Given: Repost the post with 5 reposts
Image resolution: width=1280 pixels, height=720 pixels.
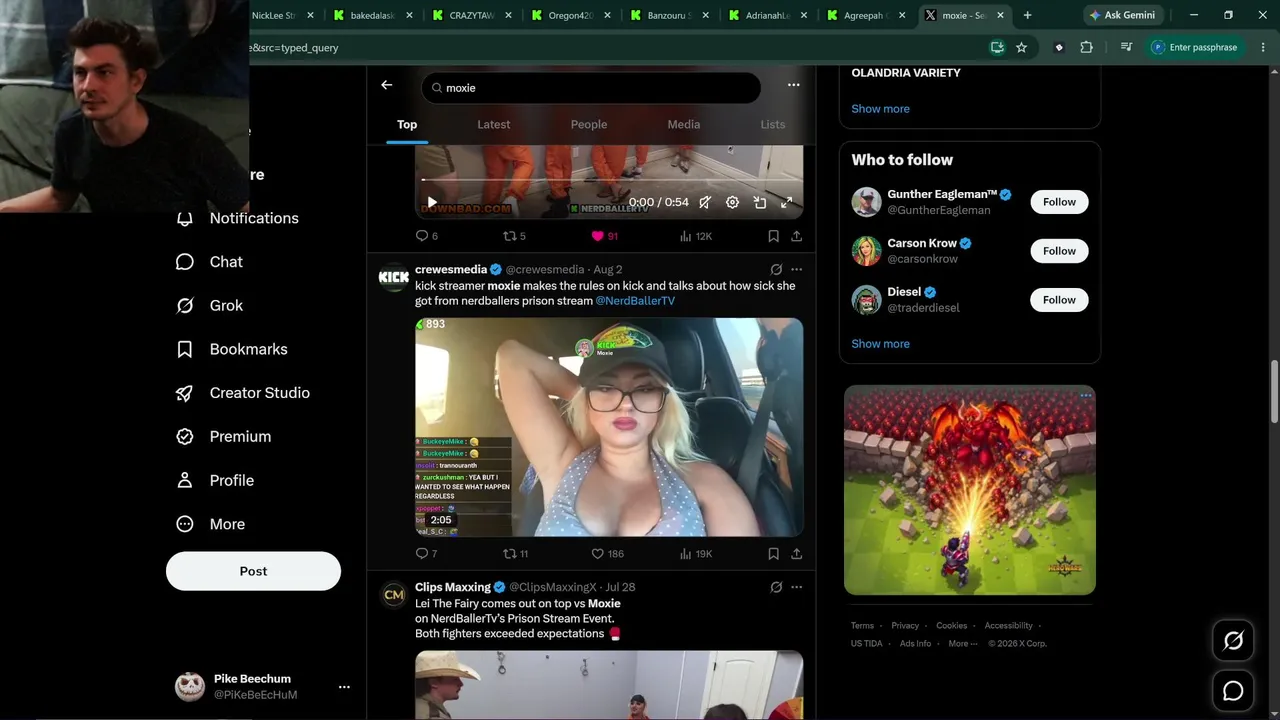Looking at the screenshot, I should pyautogui.click(x=514, y=236).
